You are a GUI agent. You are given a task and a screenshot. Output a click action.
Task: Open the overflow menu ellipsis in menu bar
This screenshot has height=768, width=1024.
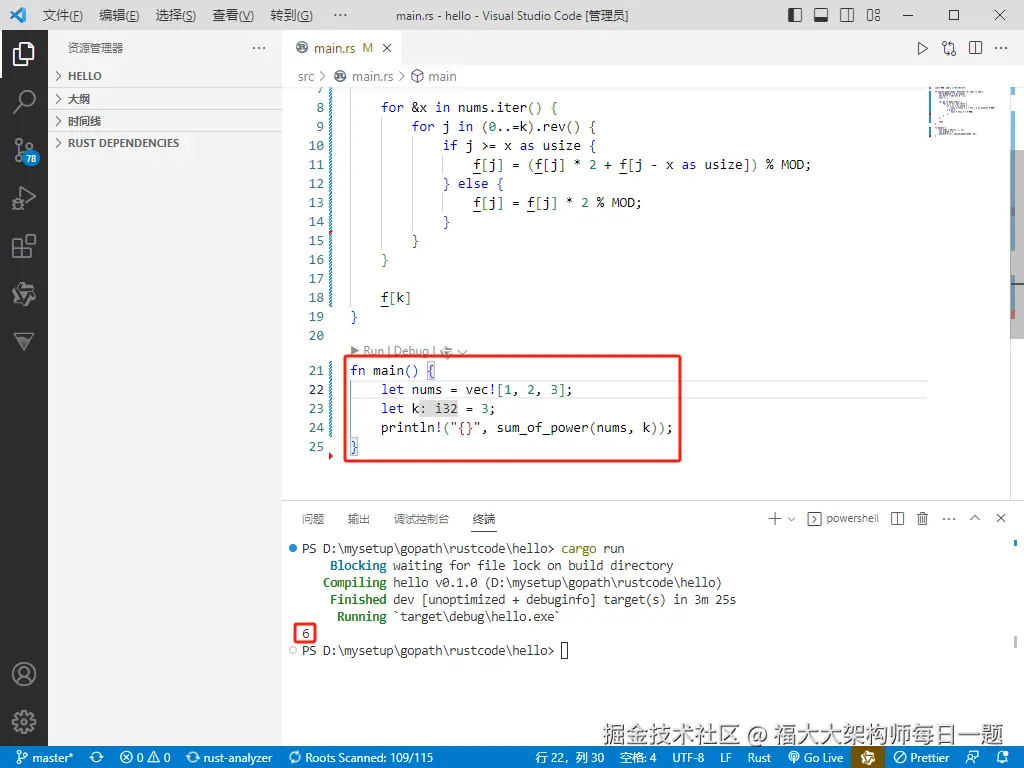pos(340,15)
